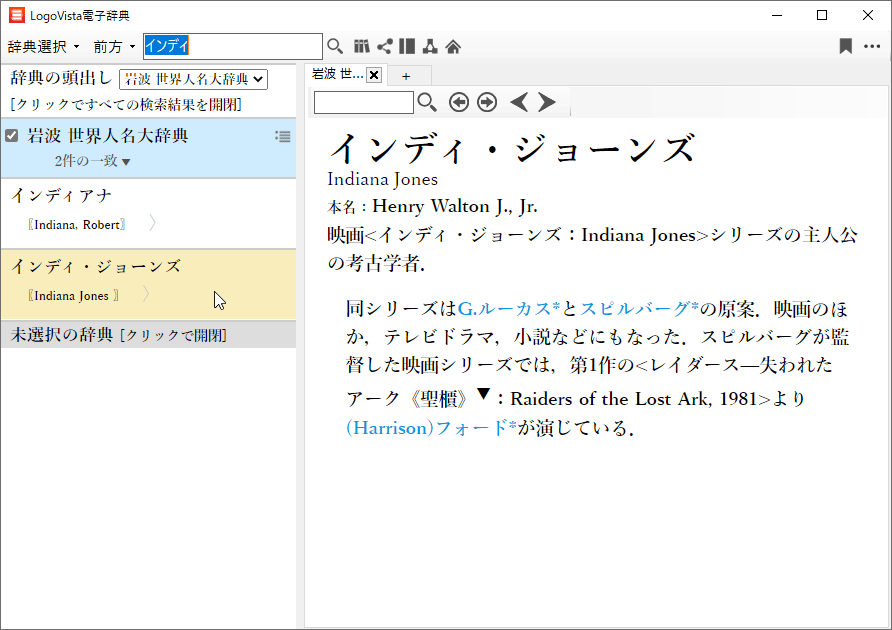Click the share icon in toolbar

[385, 46]
